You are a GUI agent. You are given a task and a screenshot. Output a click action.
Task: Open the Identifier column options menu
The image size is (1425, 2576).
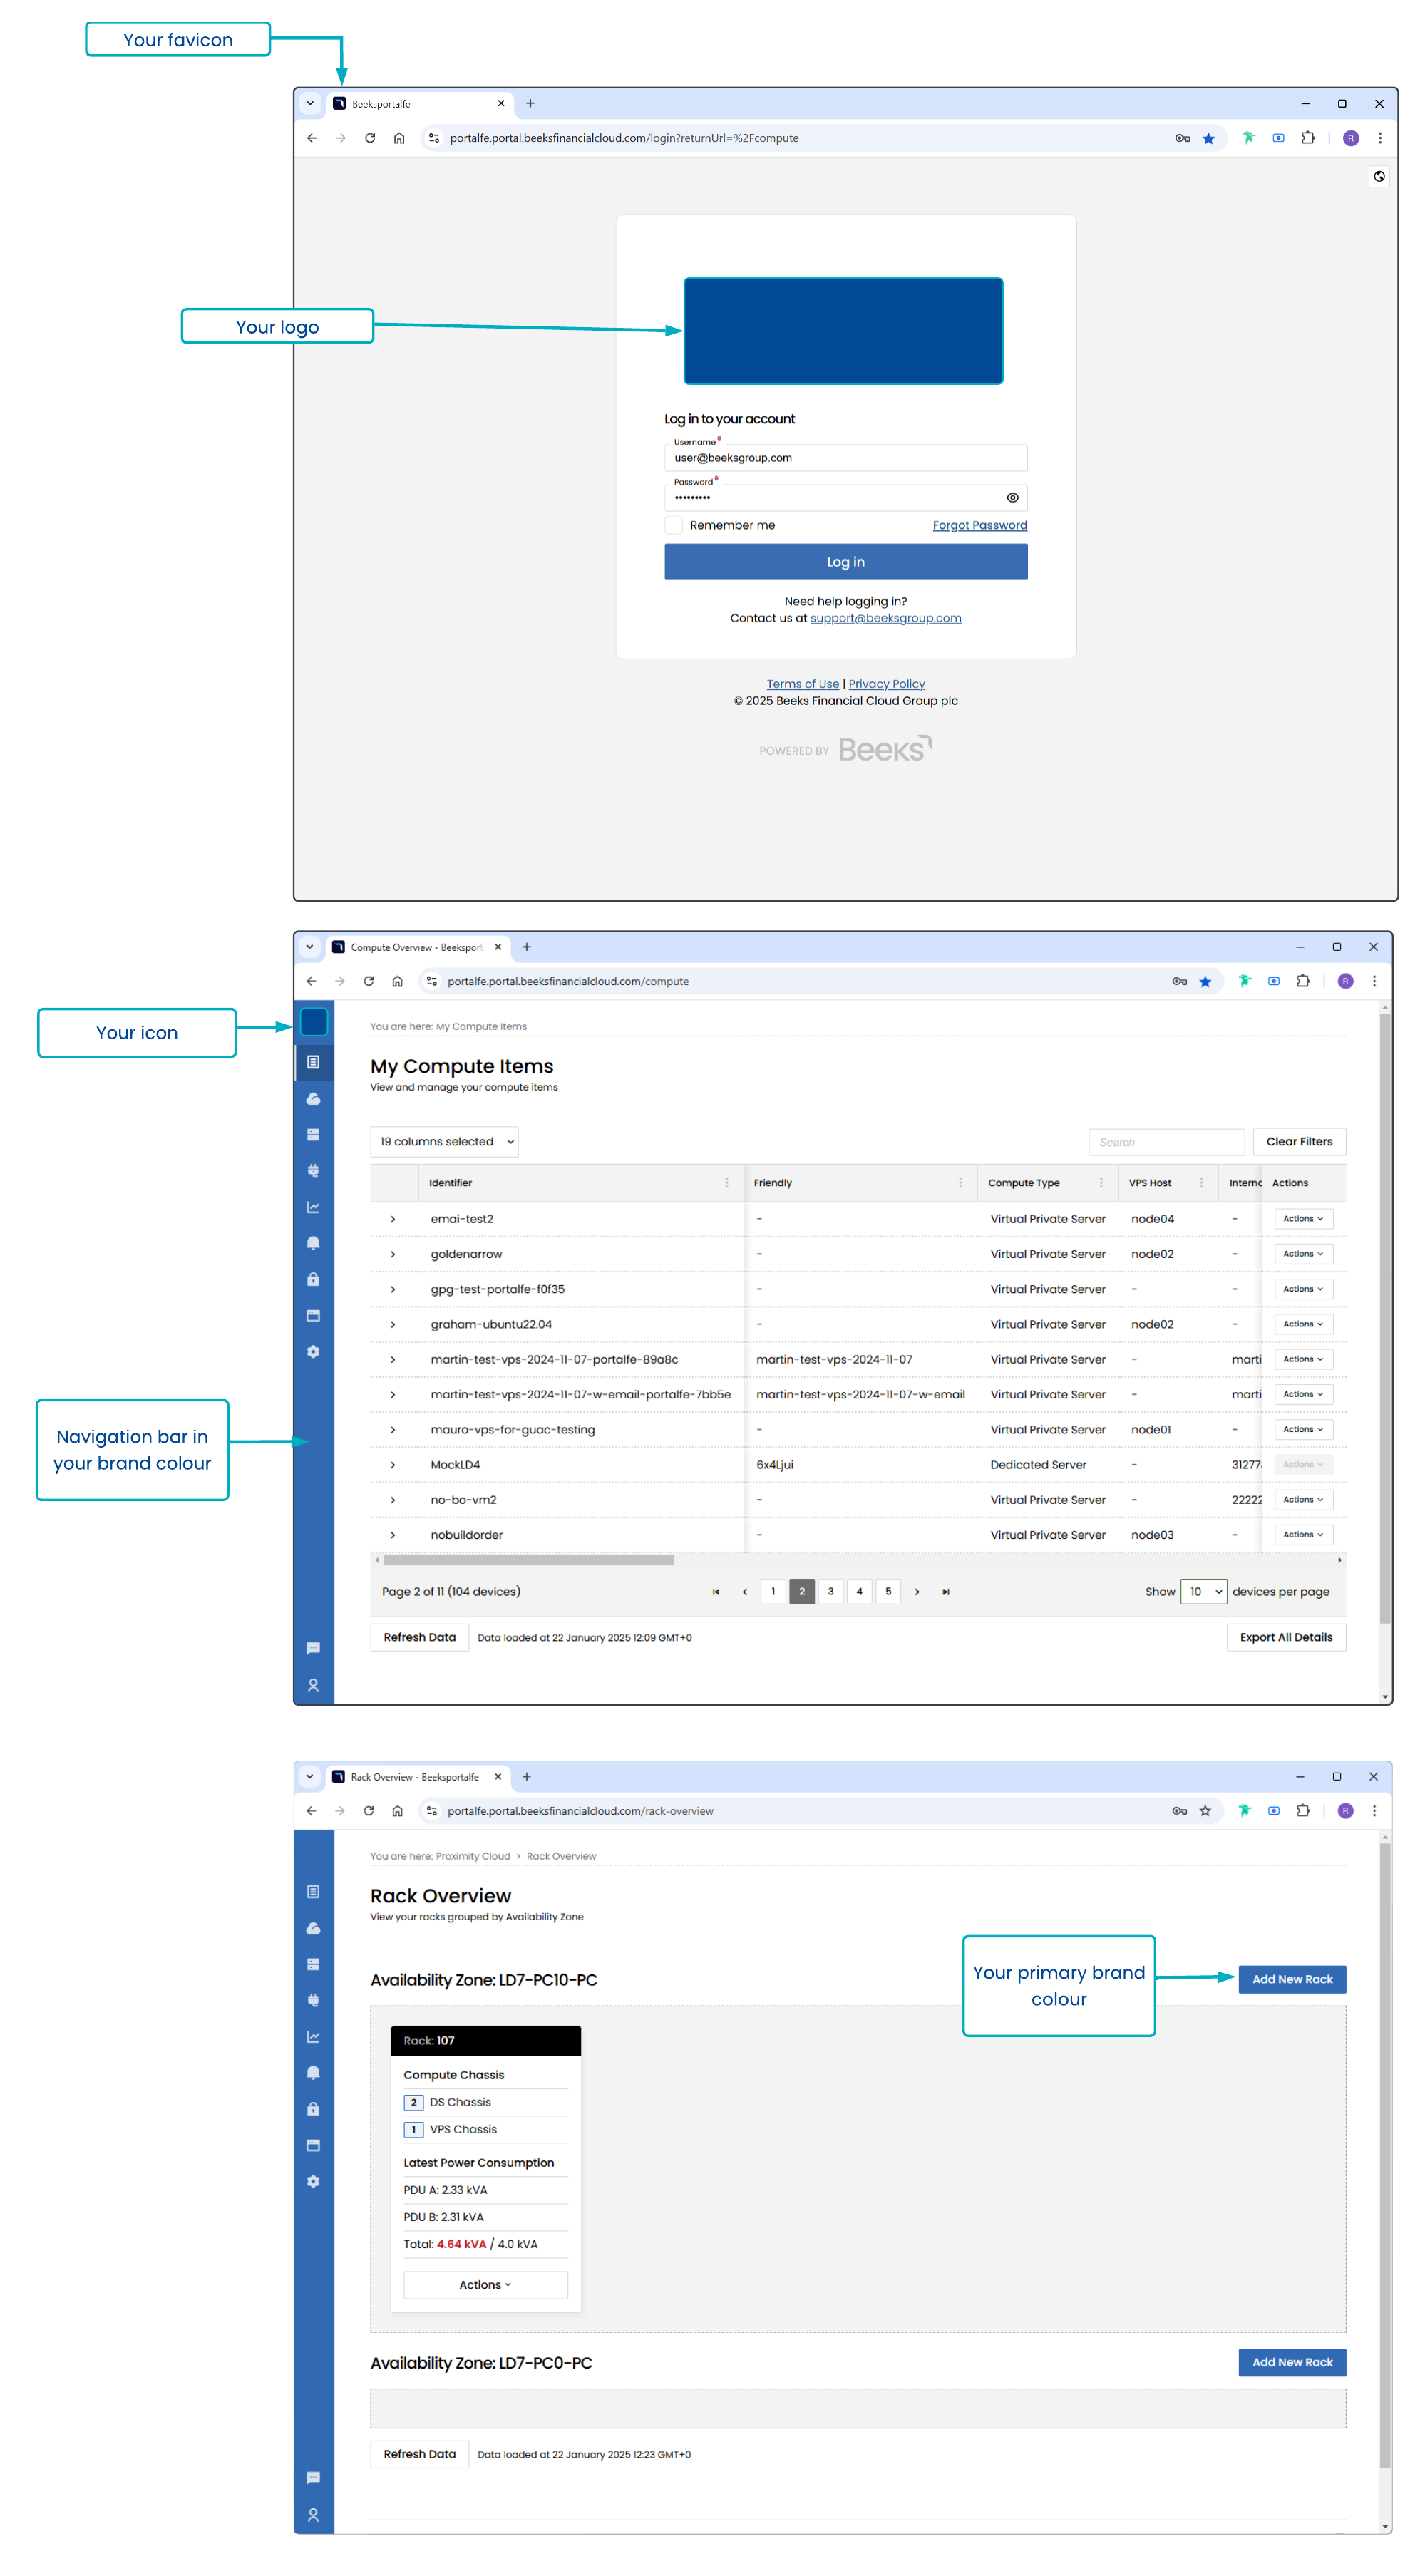[x=727, y=1183]
